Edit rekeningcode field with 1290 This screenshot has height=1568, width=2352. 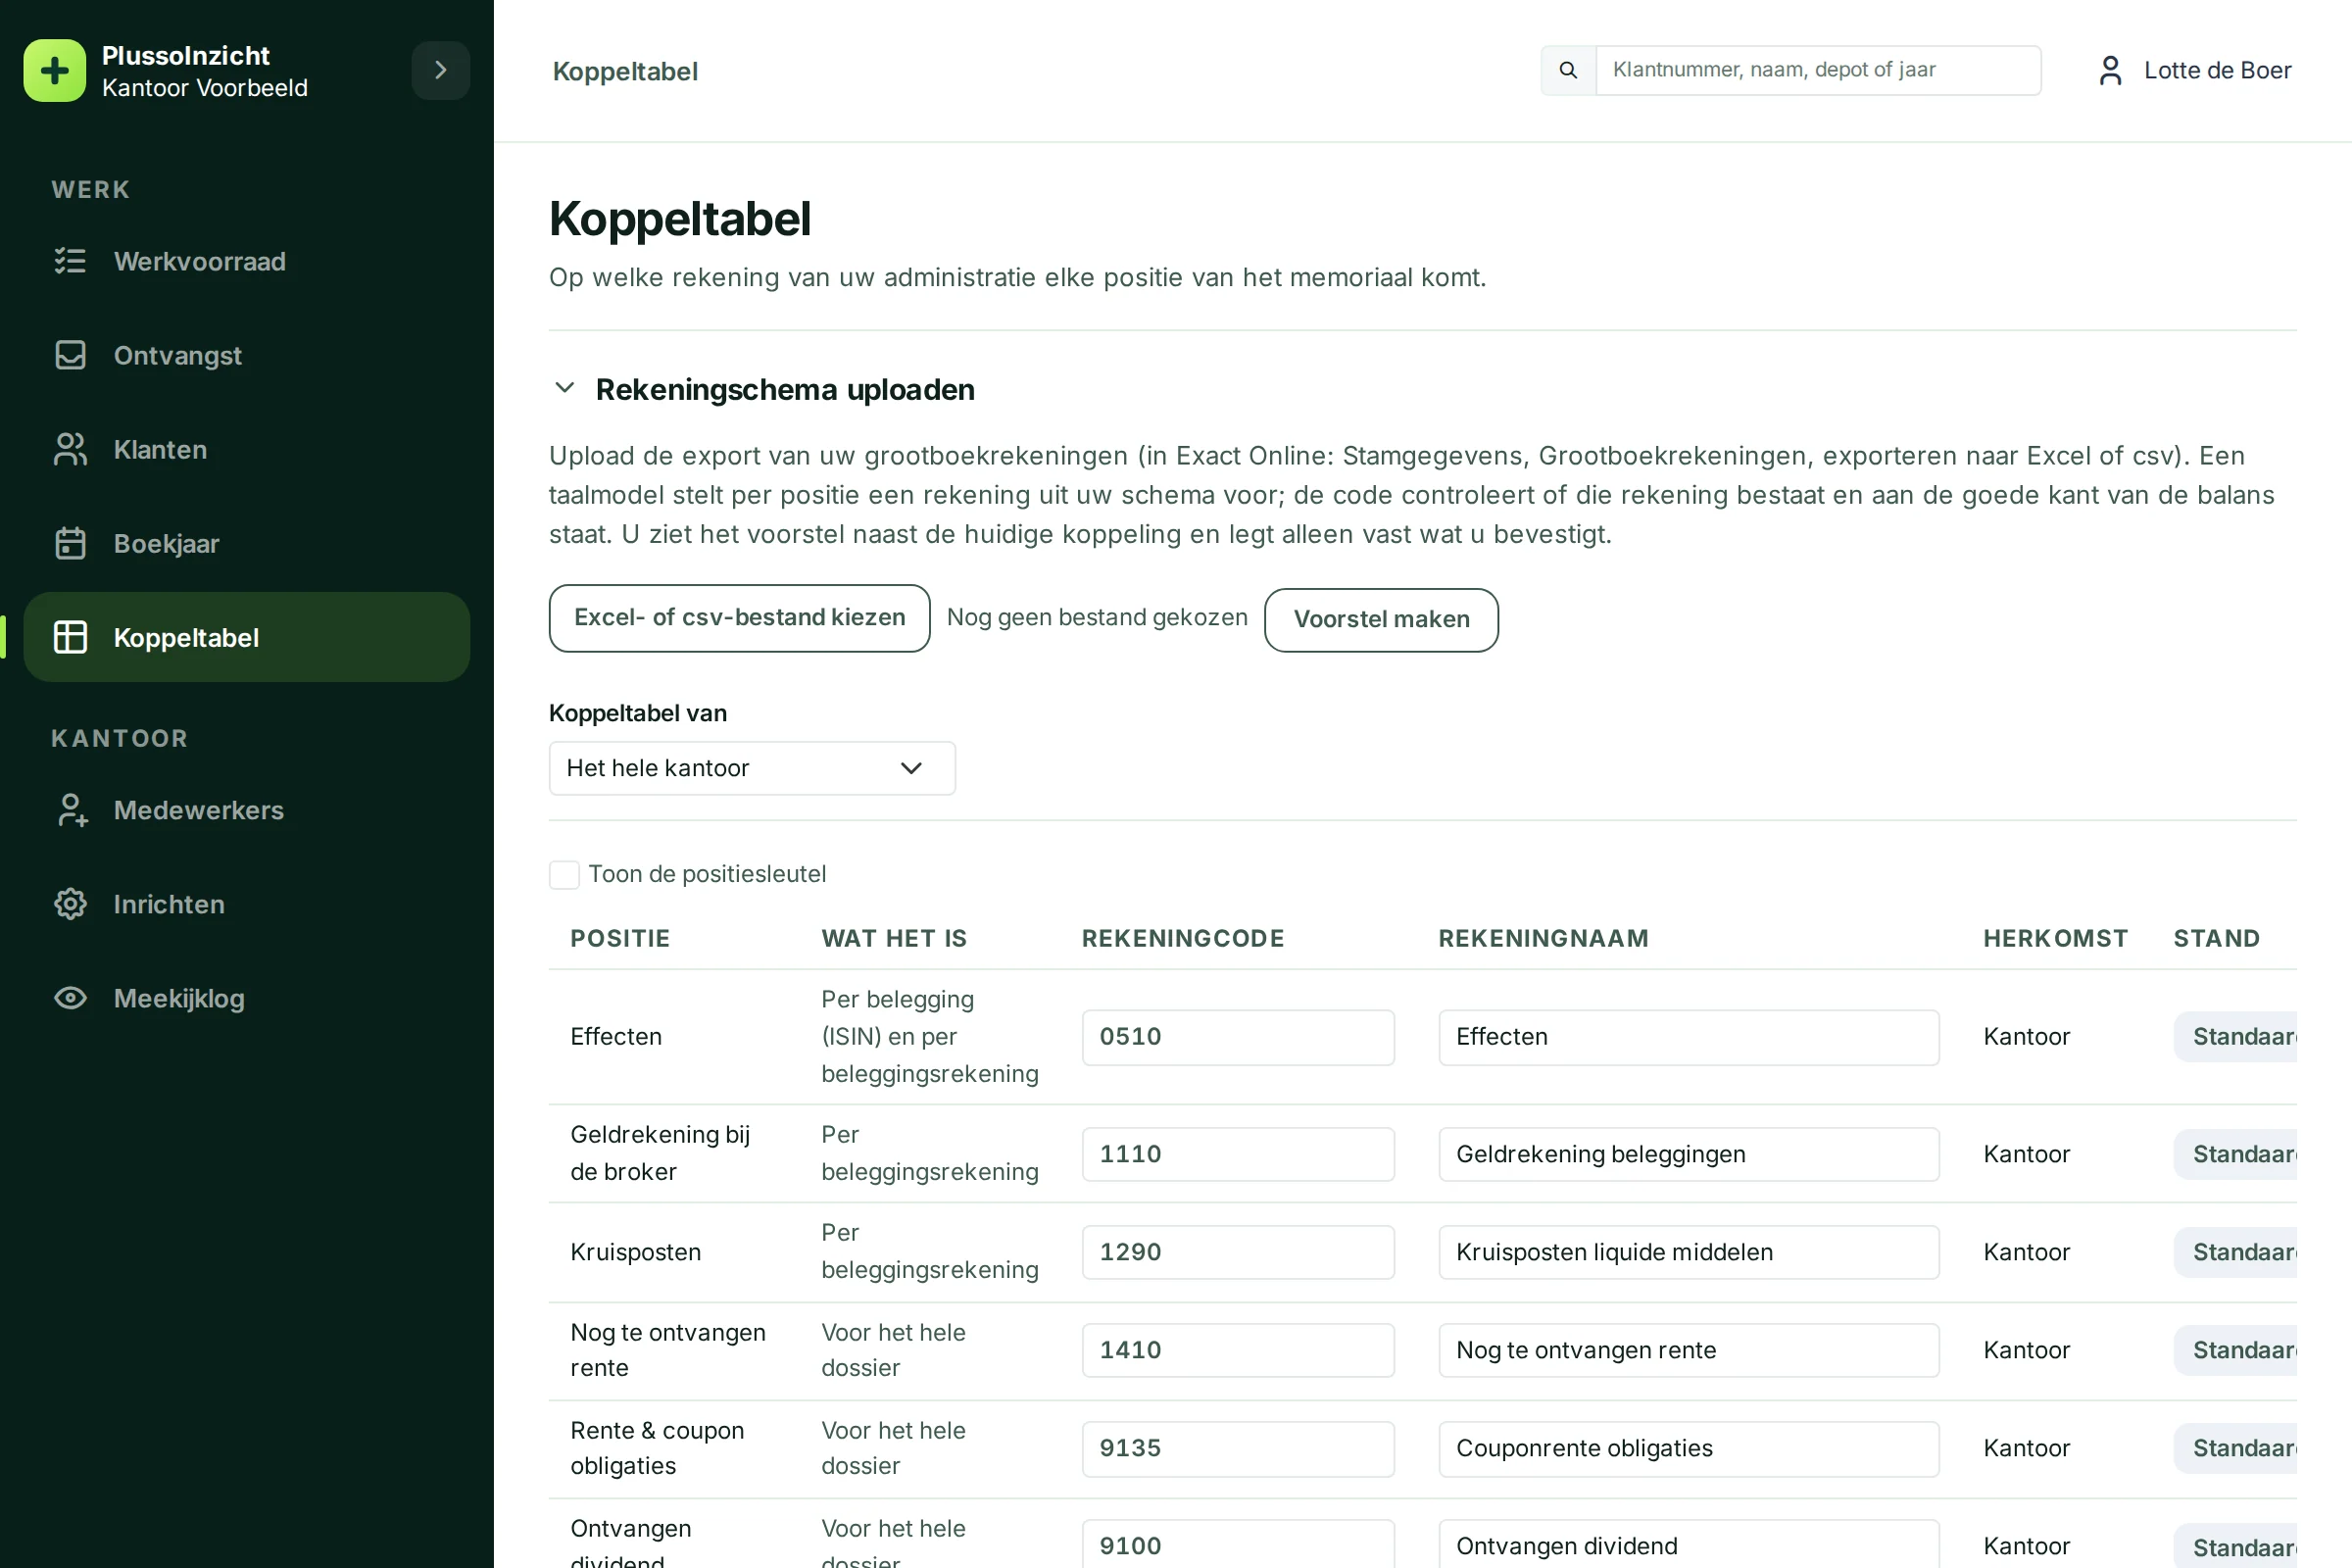point(1238,1252)
